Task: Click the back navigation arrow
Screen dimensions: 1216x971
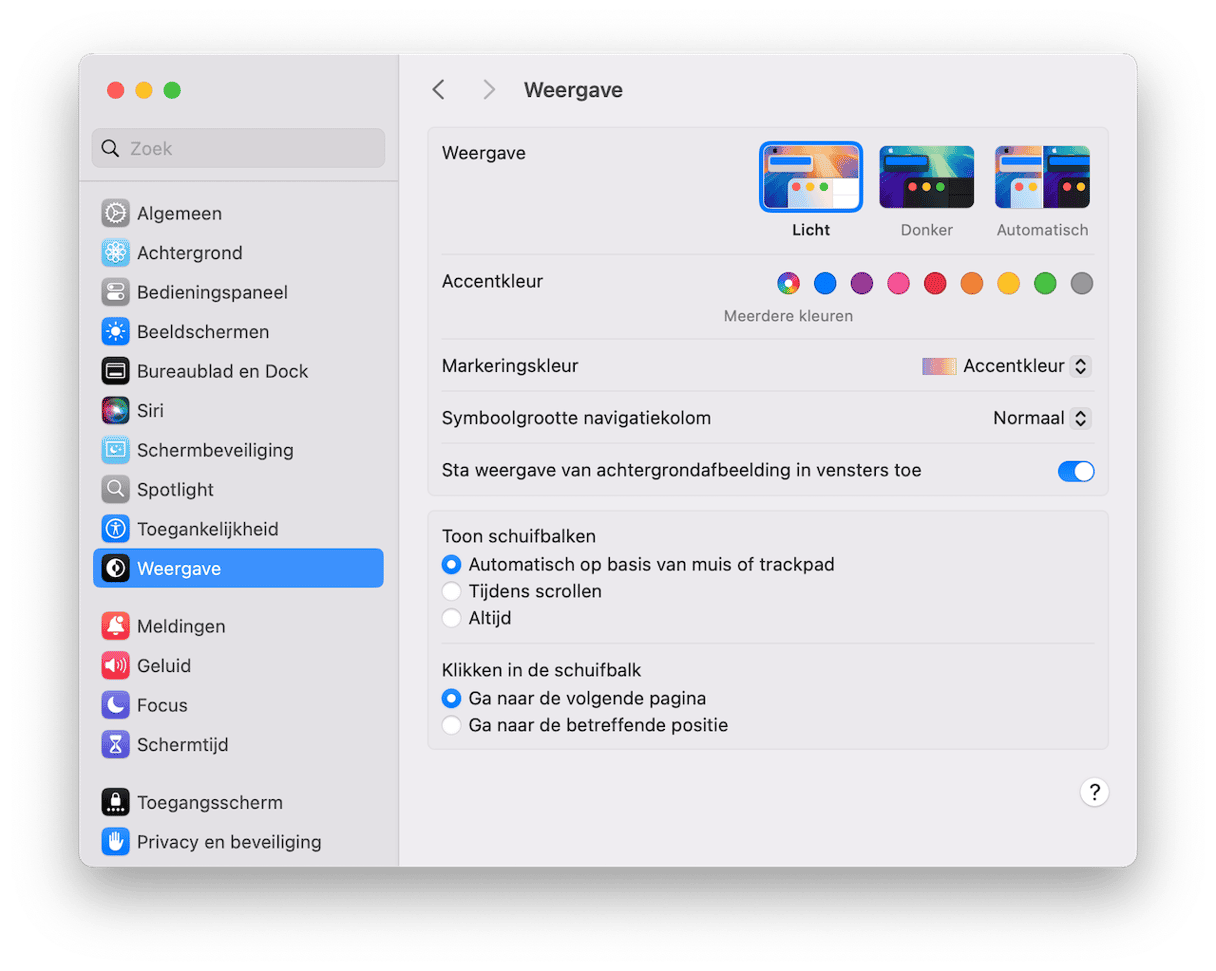Action: pyautogui.click(x=438, y=90)
